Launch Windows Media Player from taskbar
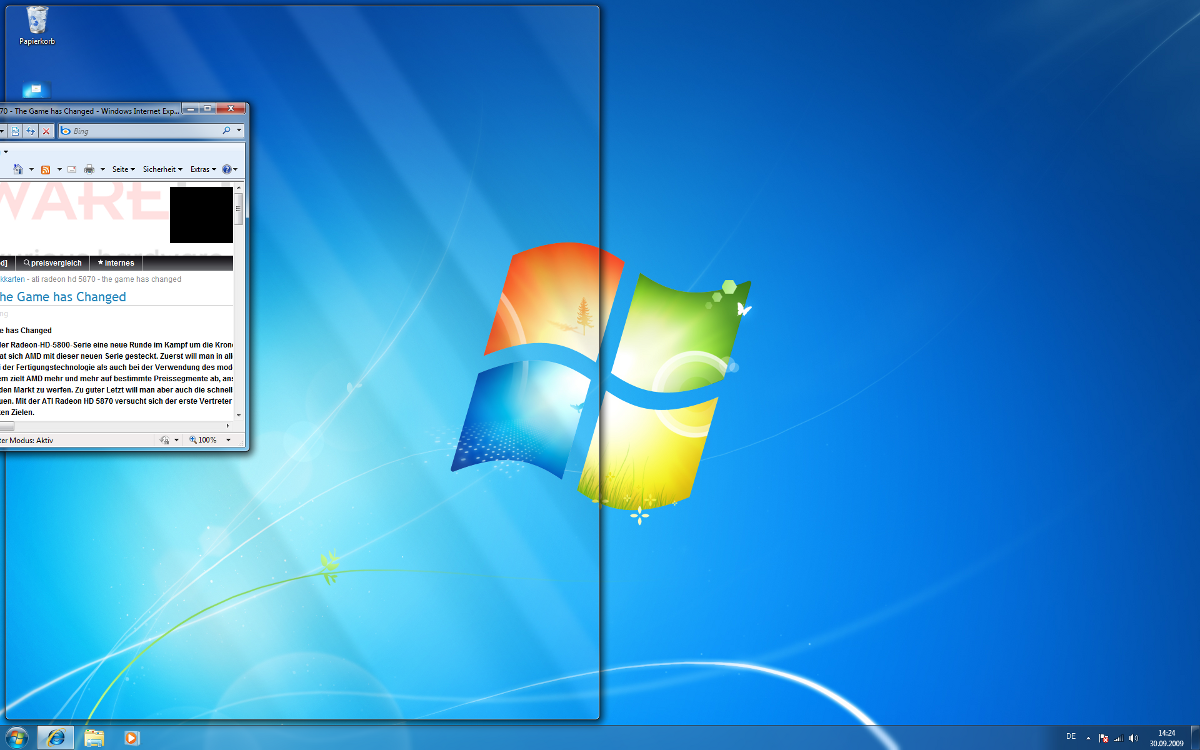The width and height of the screenshot is (1200, 750). point(131,737)
